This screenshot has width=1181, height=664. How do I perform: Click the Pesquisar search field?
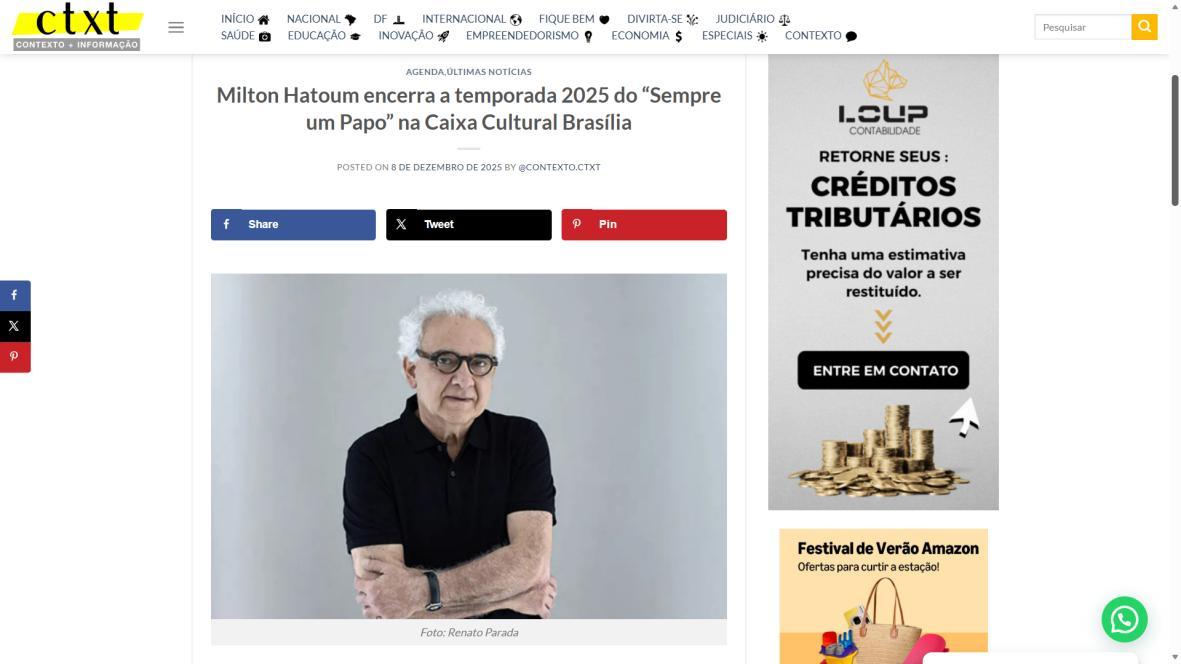[1082, 27]
